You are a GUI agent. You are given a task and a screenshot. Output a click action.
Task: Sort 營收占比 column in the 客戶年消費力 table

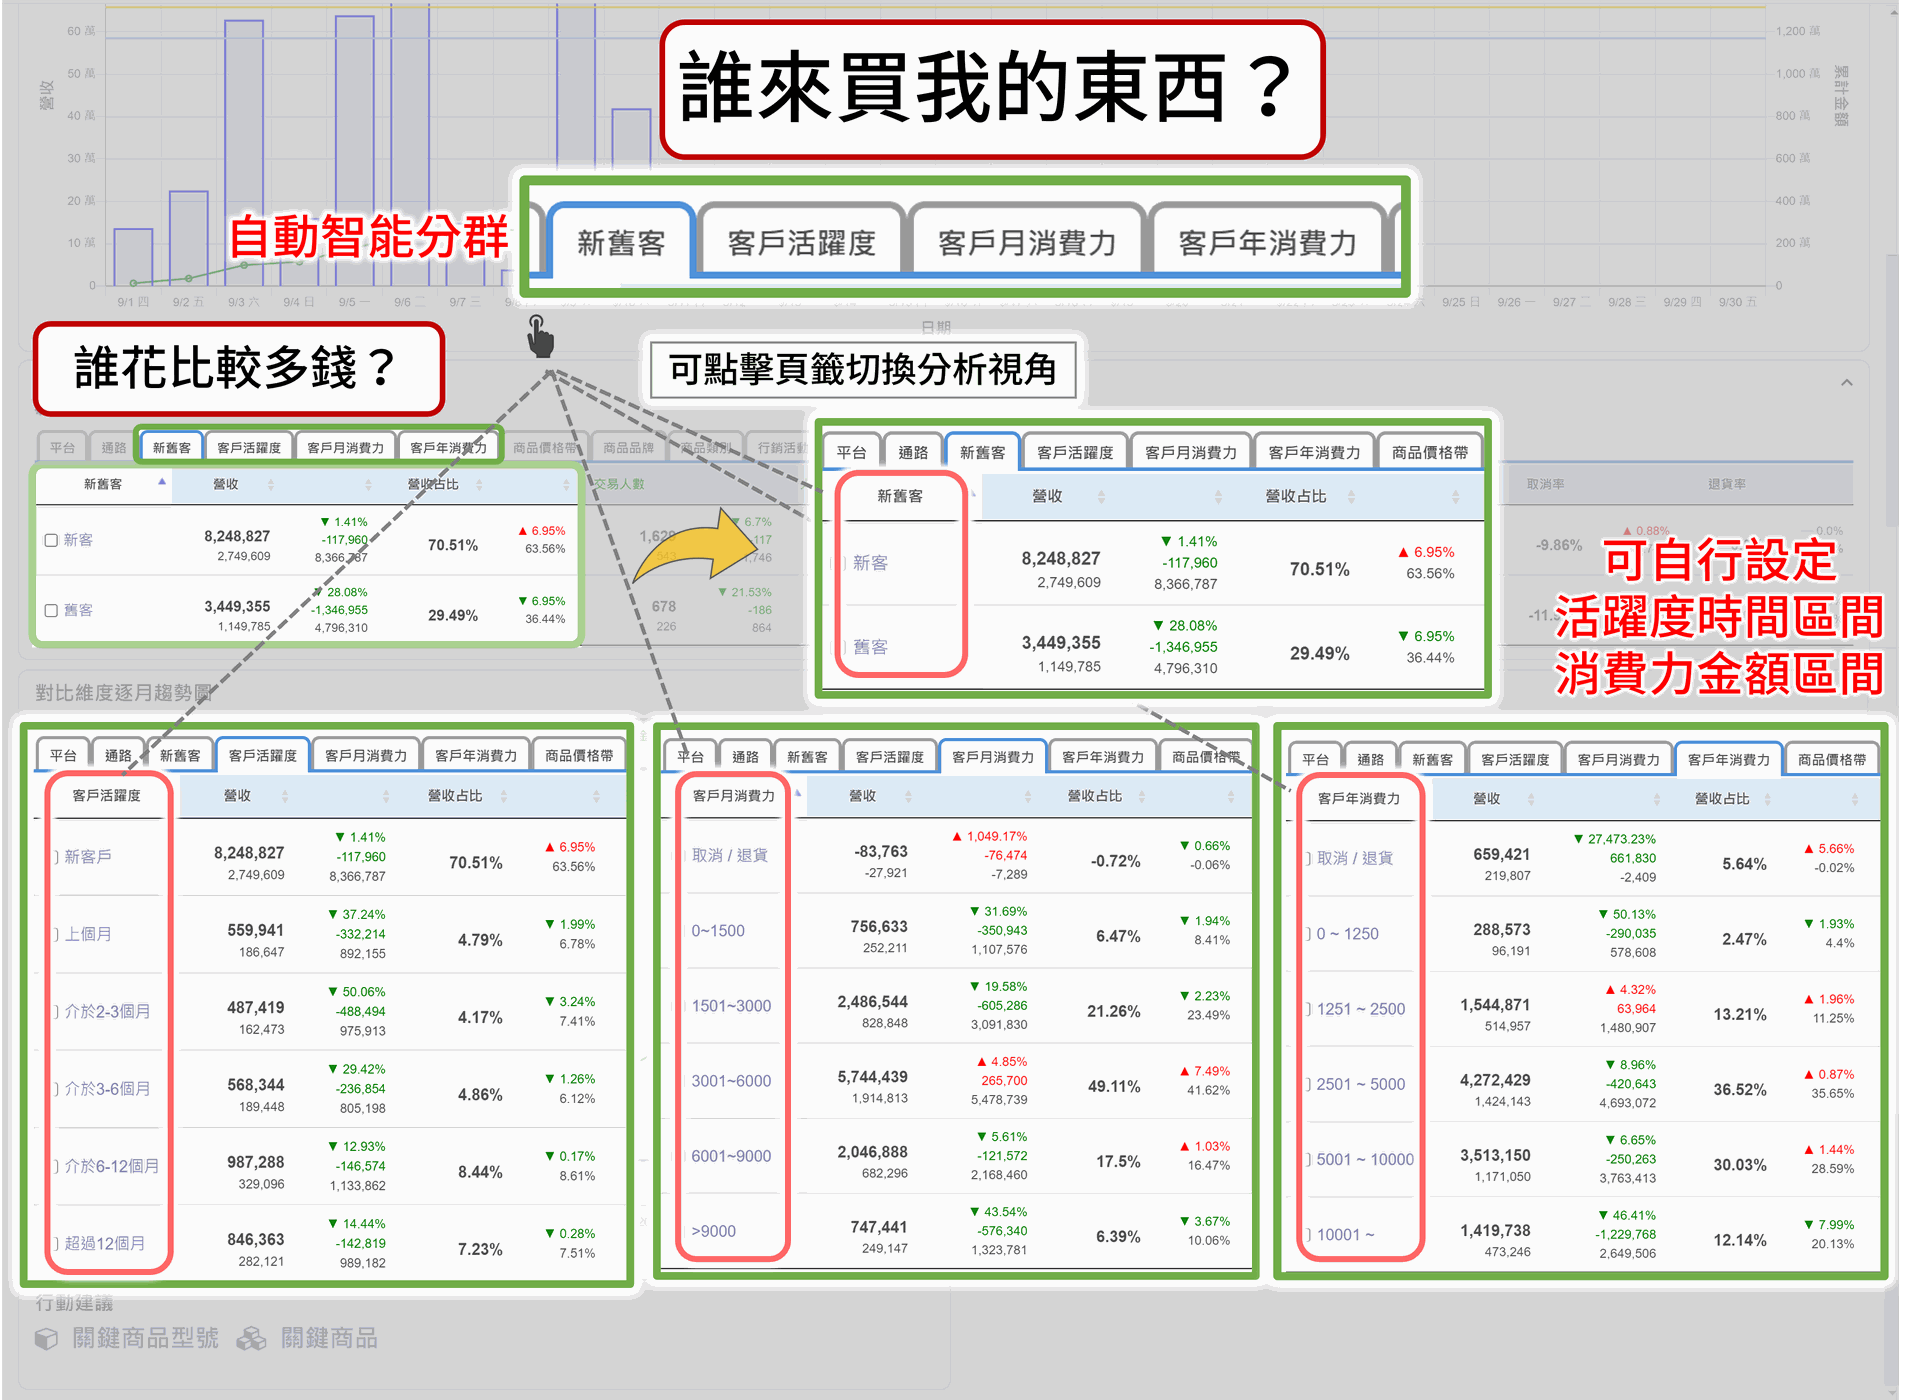[x=1767, y=799]
